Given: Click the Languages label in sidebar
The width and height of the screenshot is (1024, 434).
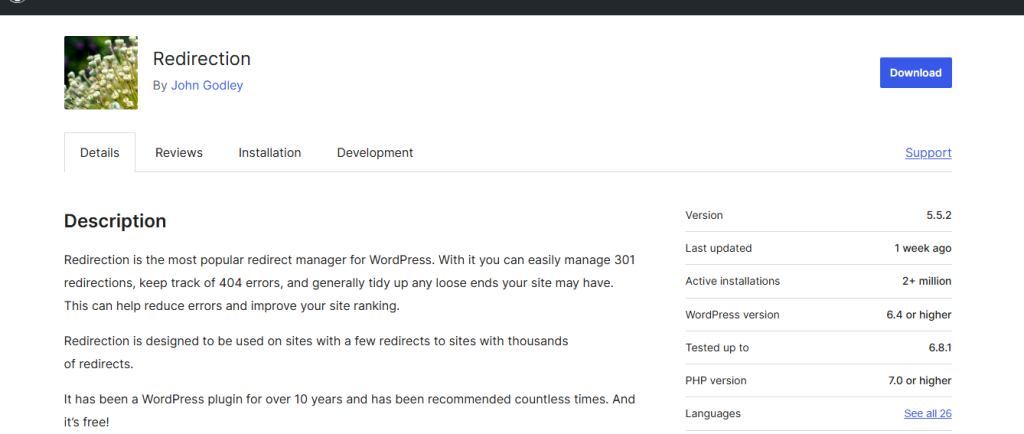Looking at the screenshot, I should 712,414.
